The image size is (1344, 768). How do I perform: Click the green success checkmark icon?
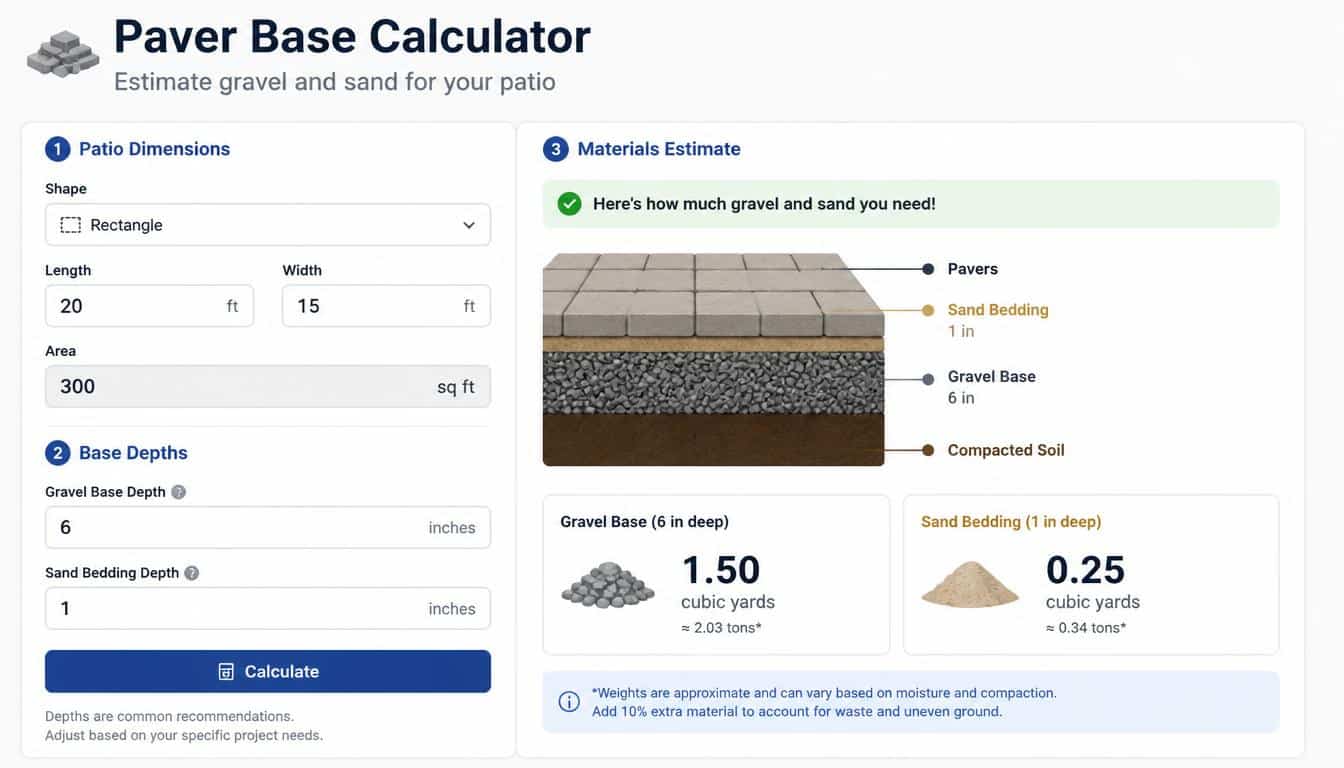(569, 204)
